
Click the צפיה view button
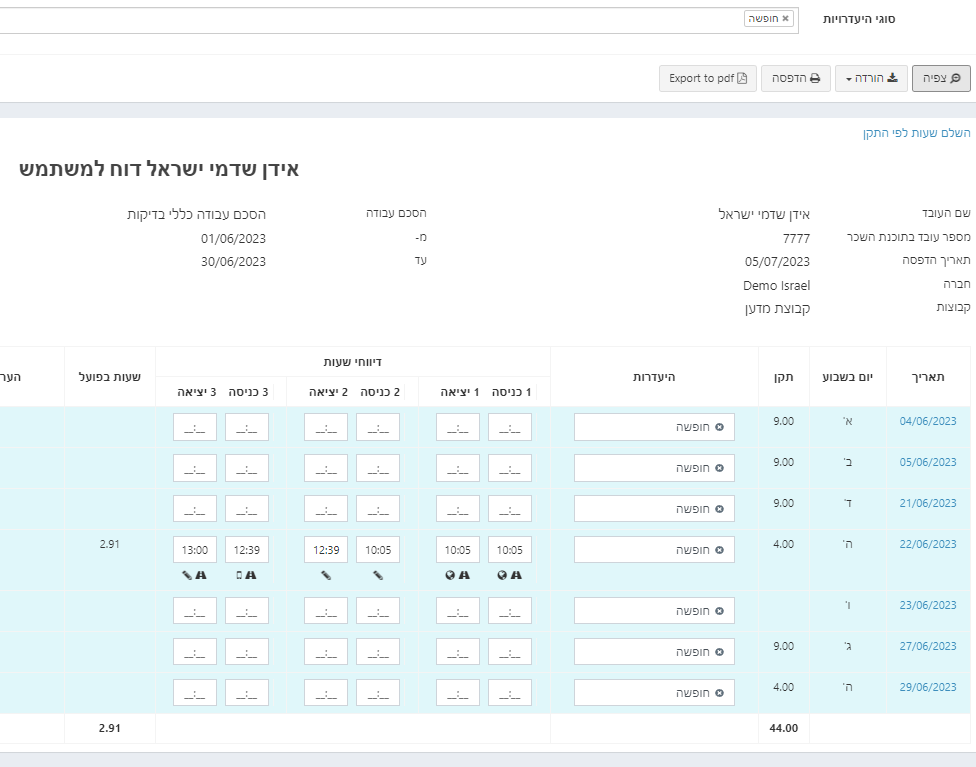(941, 78)
